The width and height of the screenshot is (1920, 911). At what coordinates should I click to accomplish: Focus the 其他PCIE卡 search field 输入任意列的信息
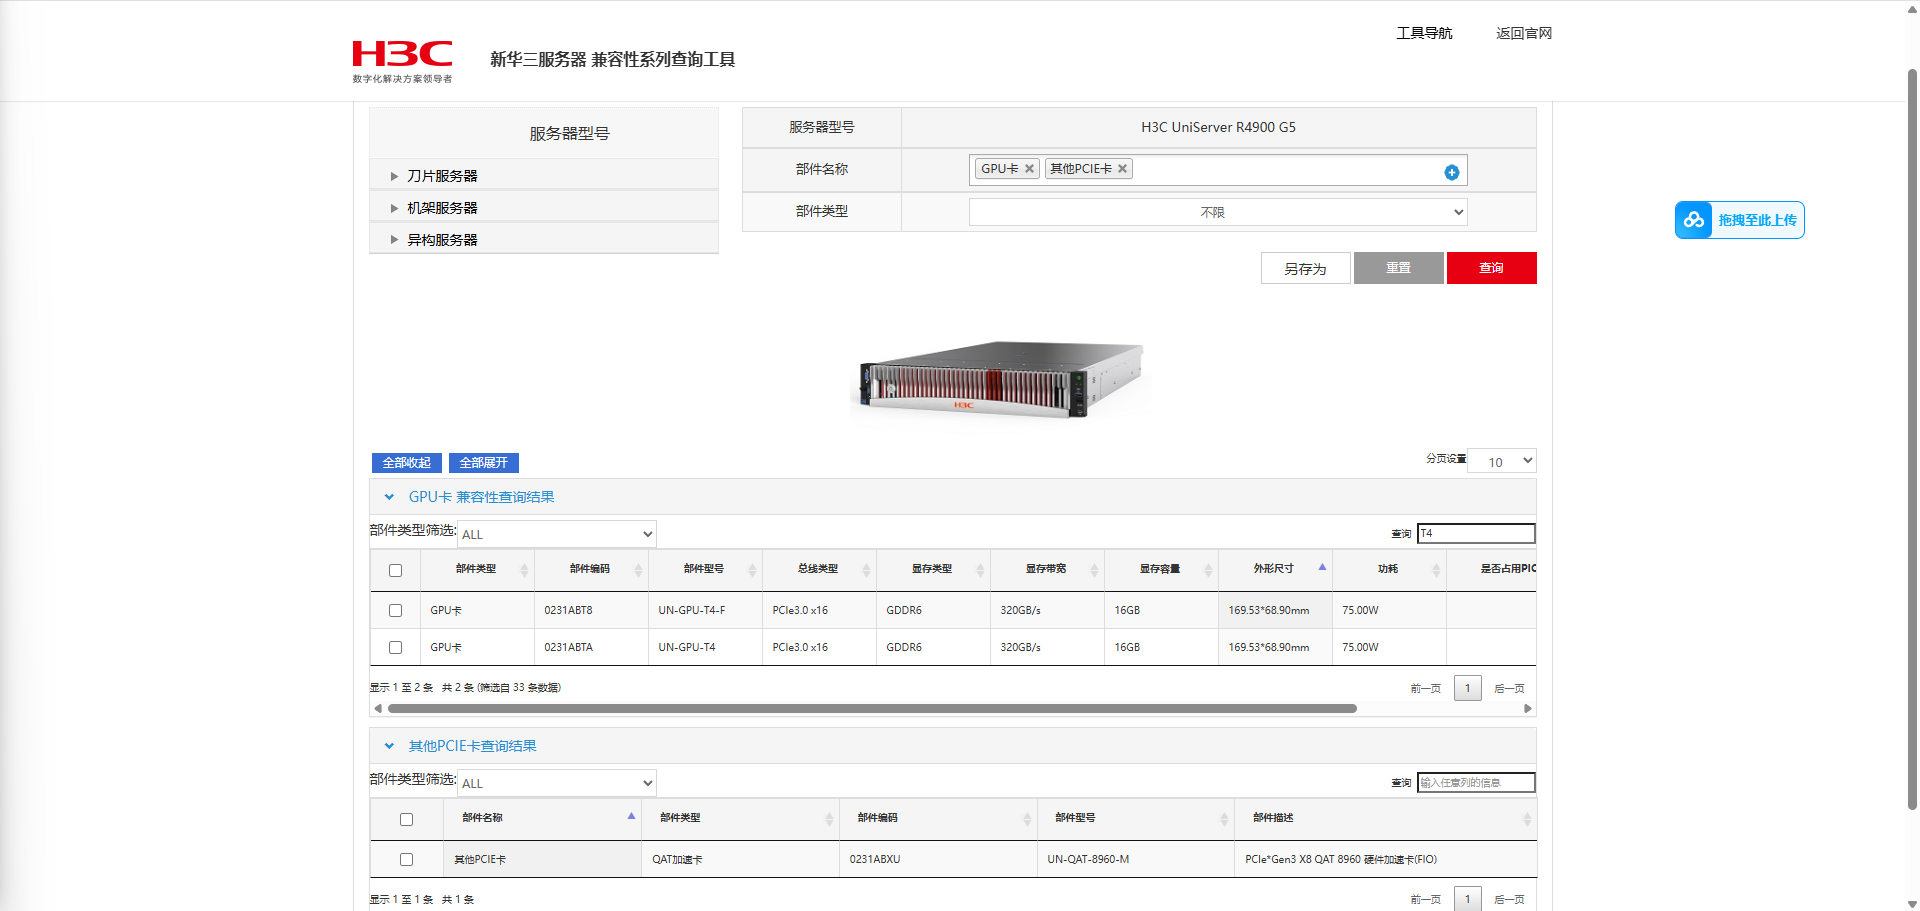coord(1476,783)
